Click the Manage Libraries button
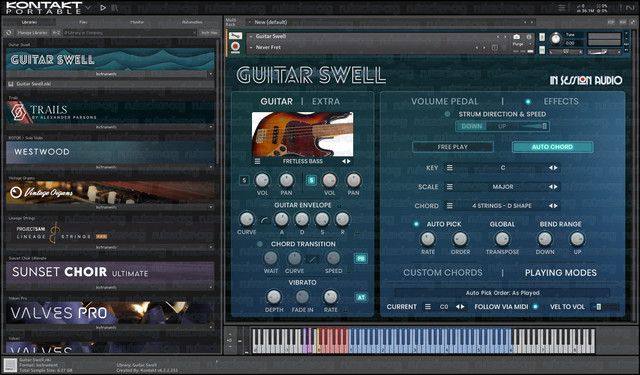640x375 pixels. click(32, 33)
